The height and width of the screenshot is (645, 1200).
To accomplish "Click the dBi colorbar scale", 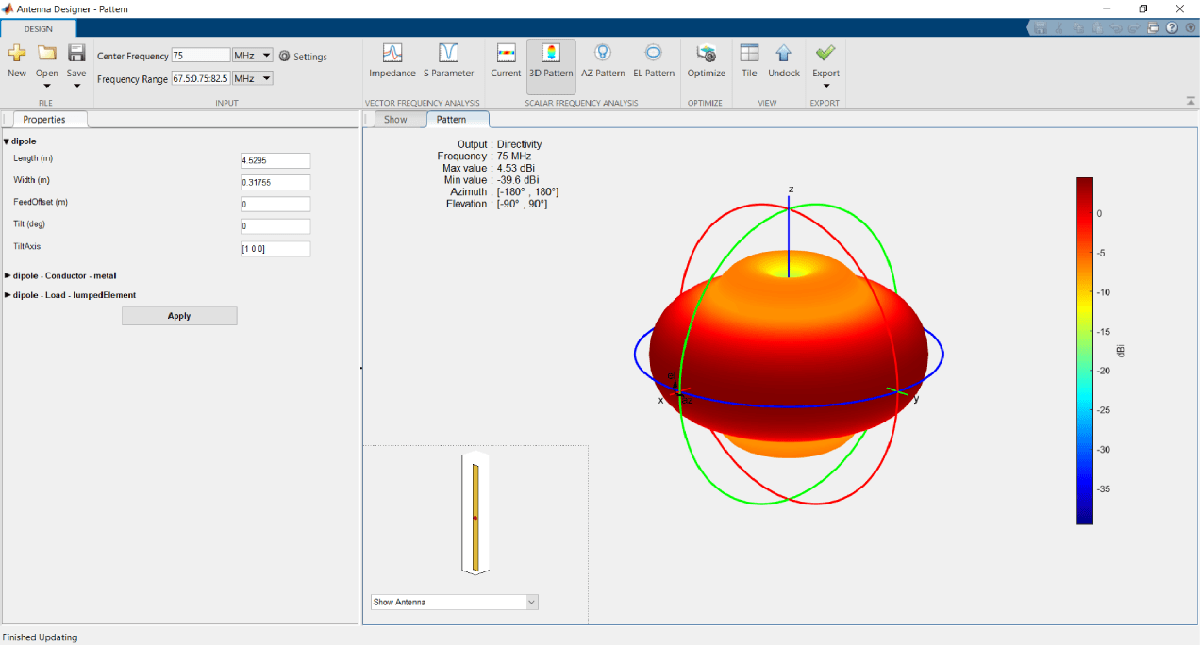I will (1085, 350).
